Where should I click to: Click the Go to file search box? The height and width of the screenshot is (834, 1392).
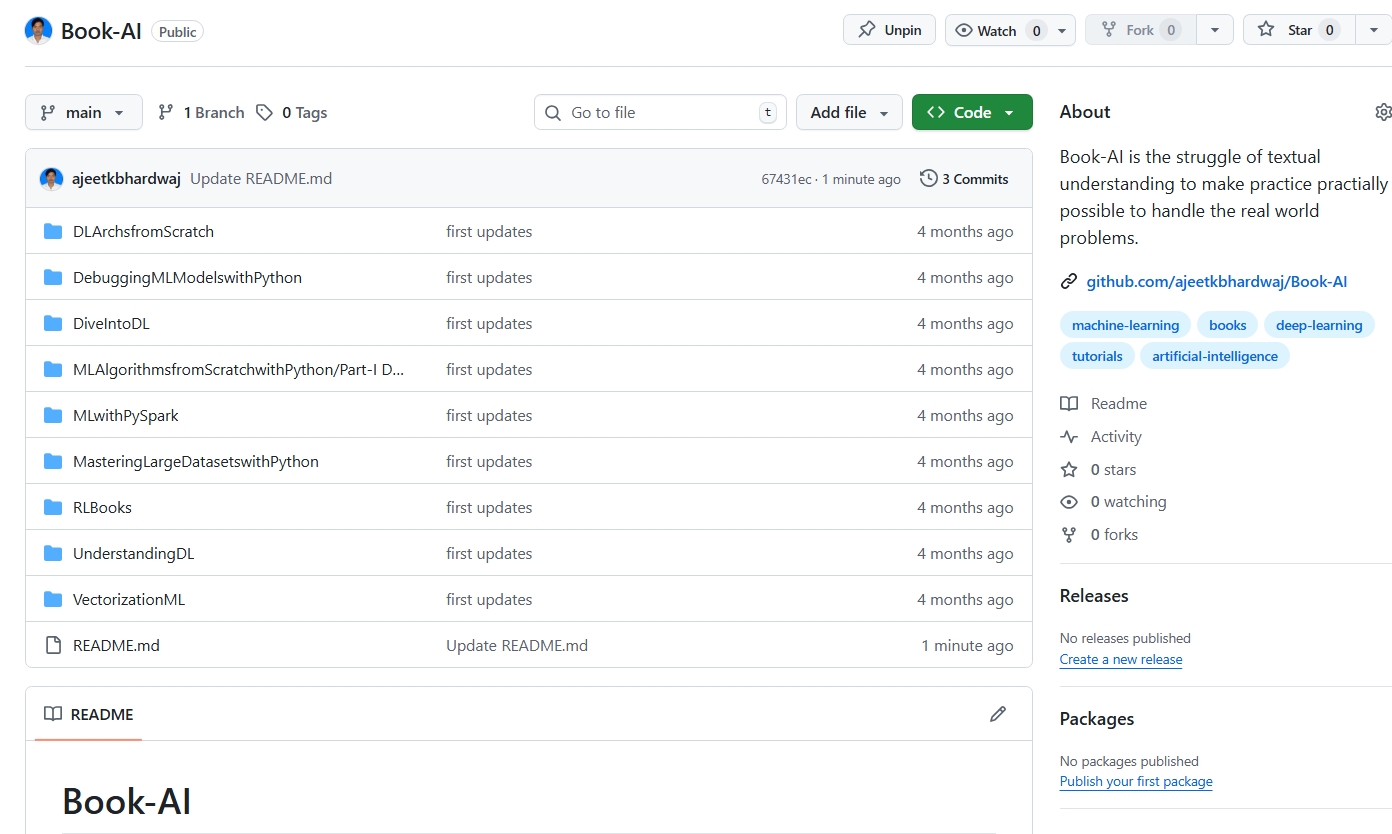(x=658, y=112)
